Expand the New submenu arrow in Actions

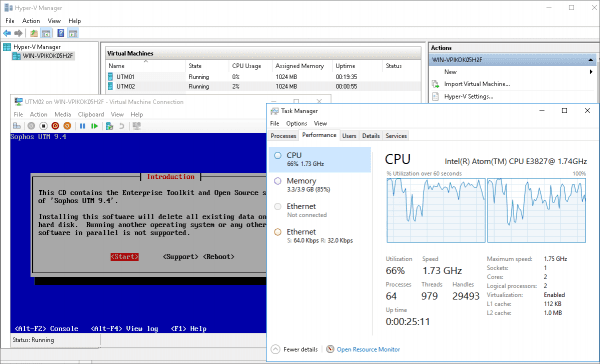(591, 72)
